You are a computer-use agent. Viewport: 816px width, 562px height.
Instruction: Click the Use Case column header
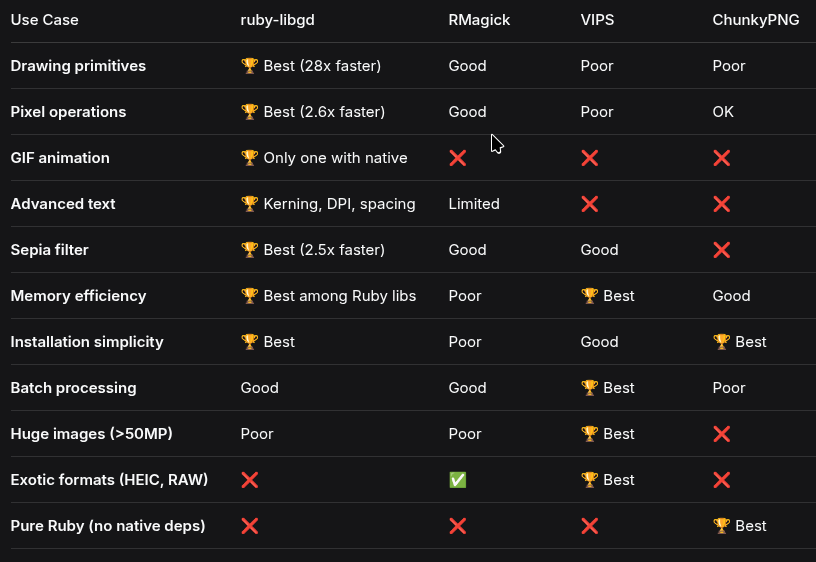click(44, 20)
